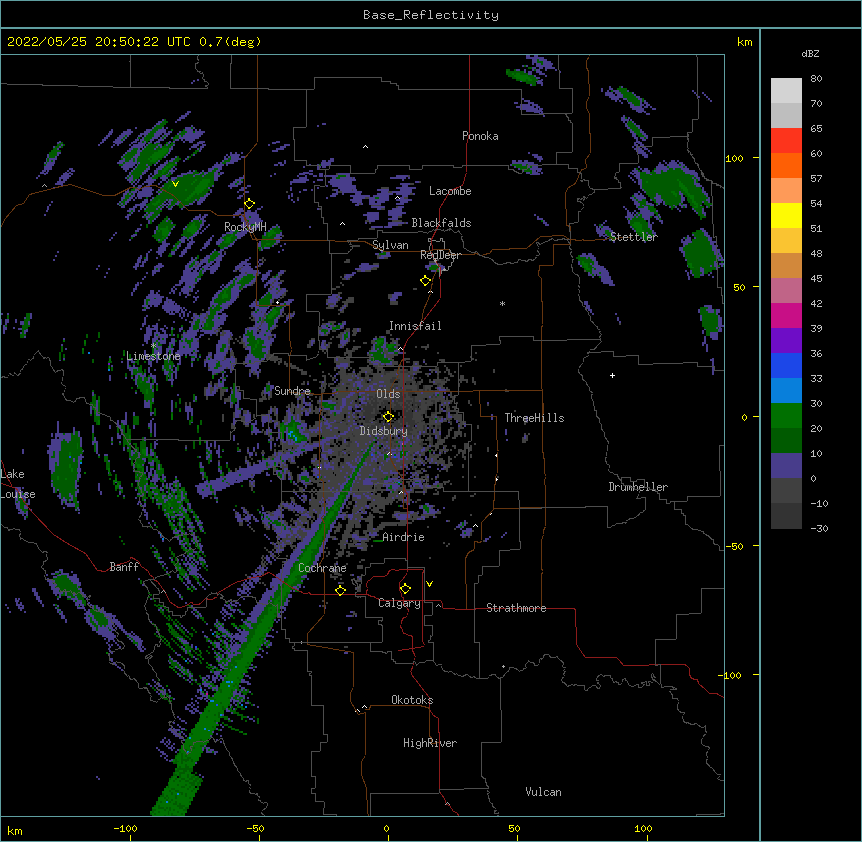This screenshot has width=862, height=842.
Task: Select the Blackfalds label on map
Action: click(x=441, y=223)
